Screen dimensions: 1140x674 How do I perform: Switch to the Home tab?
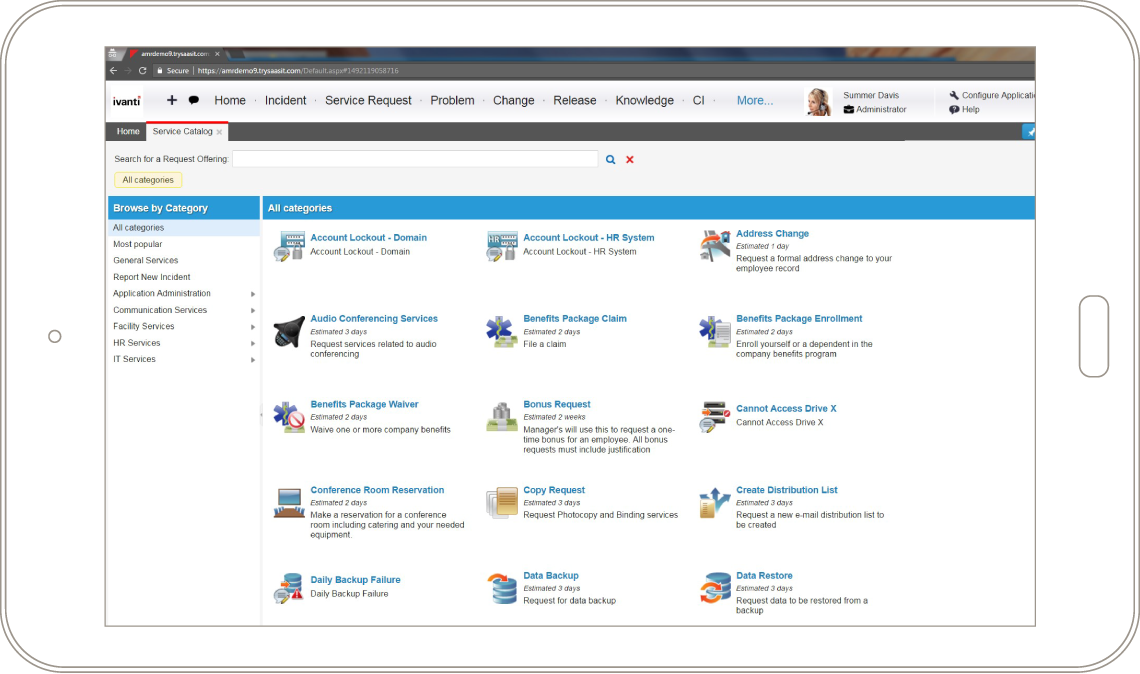pos(128,131)
